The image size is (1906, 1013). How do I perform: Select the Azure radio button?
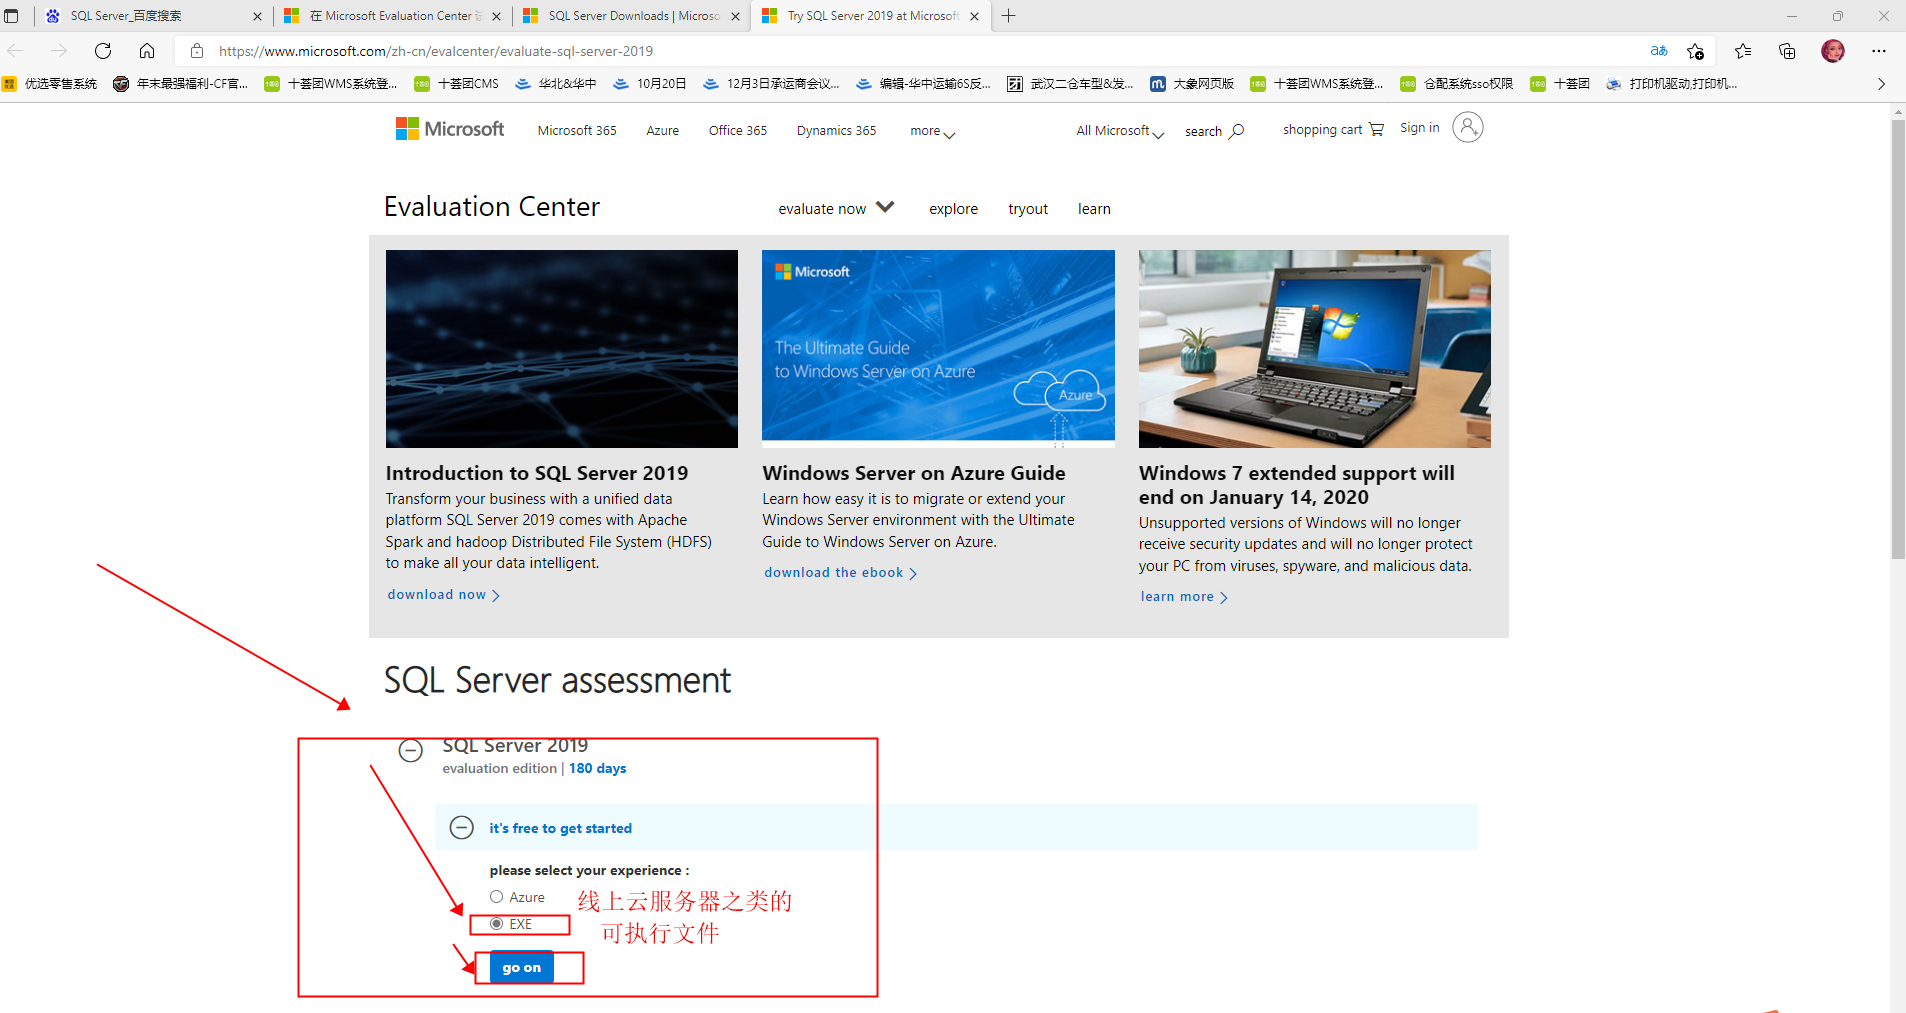(x=497, y=896)
